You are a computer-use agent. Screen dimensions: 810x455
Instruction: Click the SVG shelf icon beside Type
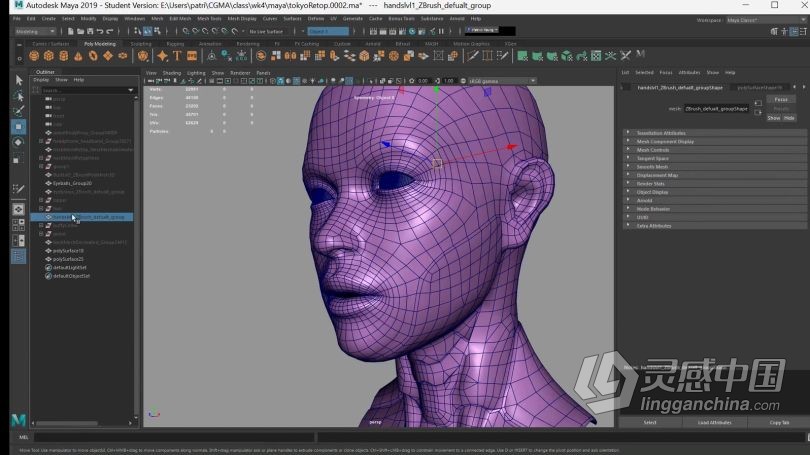point(192,56)
